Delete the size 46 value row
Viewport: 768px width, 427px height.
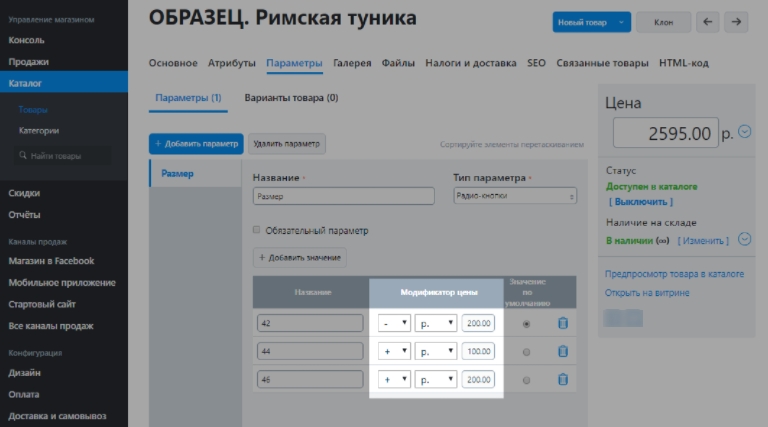pyautogui.click(x=563, y=379)
